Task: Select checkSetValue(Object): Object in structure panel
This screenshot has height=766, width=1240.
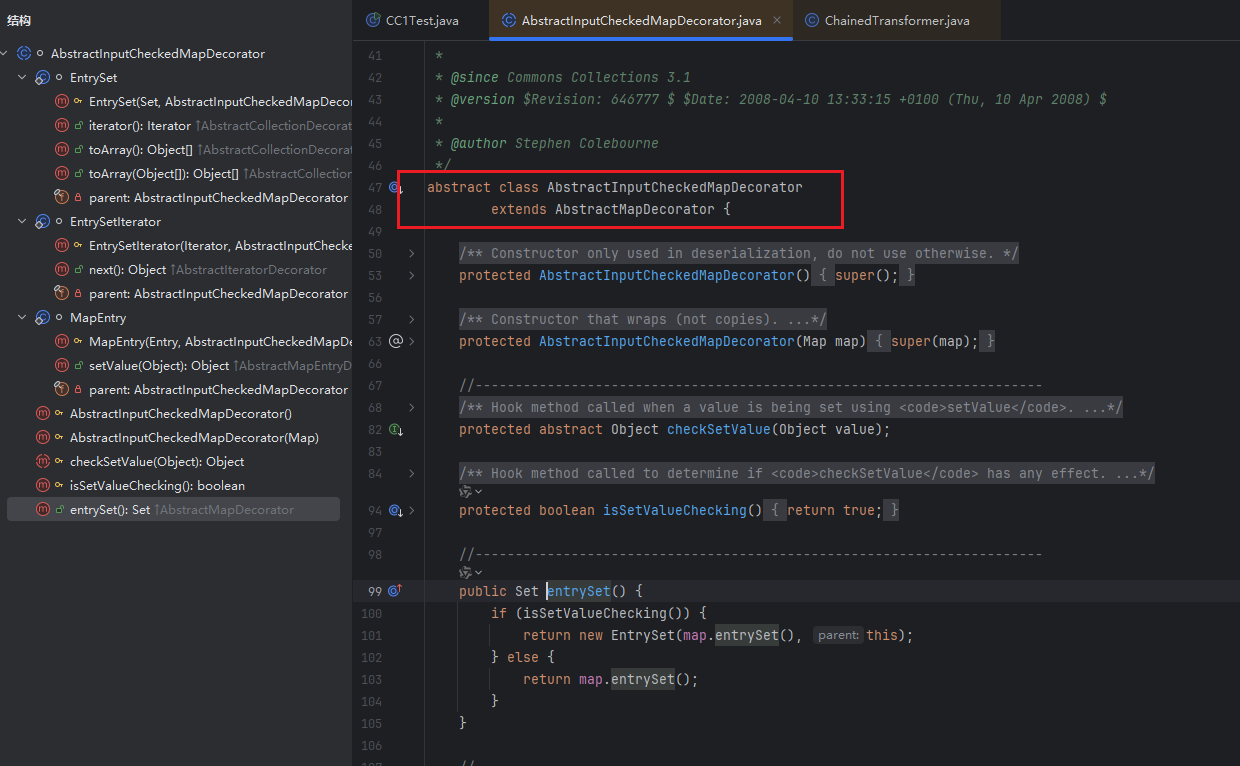Action: (x=156, y=462)
